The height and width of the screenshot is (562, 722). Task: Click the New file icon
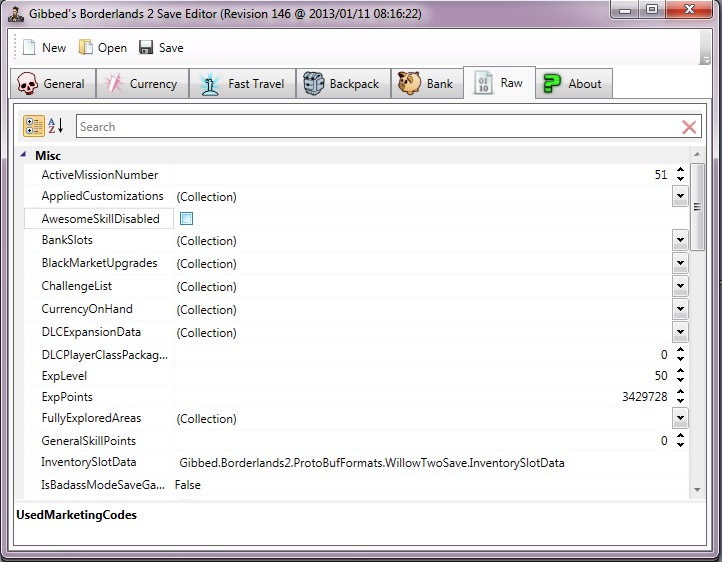29,47
